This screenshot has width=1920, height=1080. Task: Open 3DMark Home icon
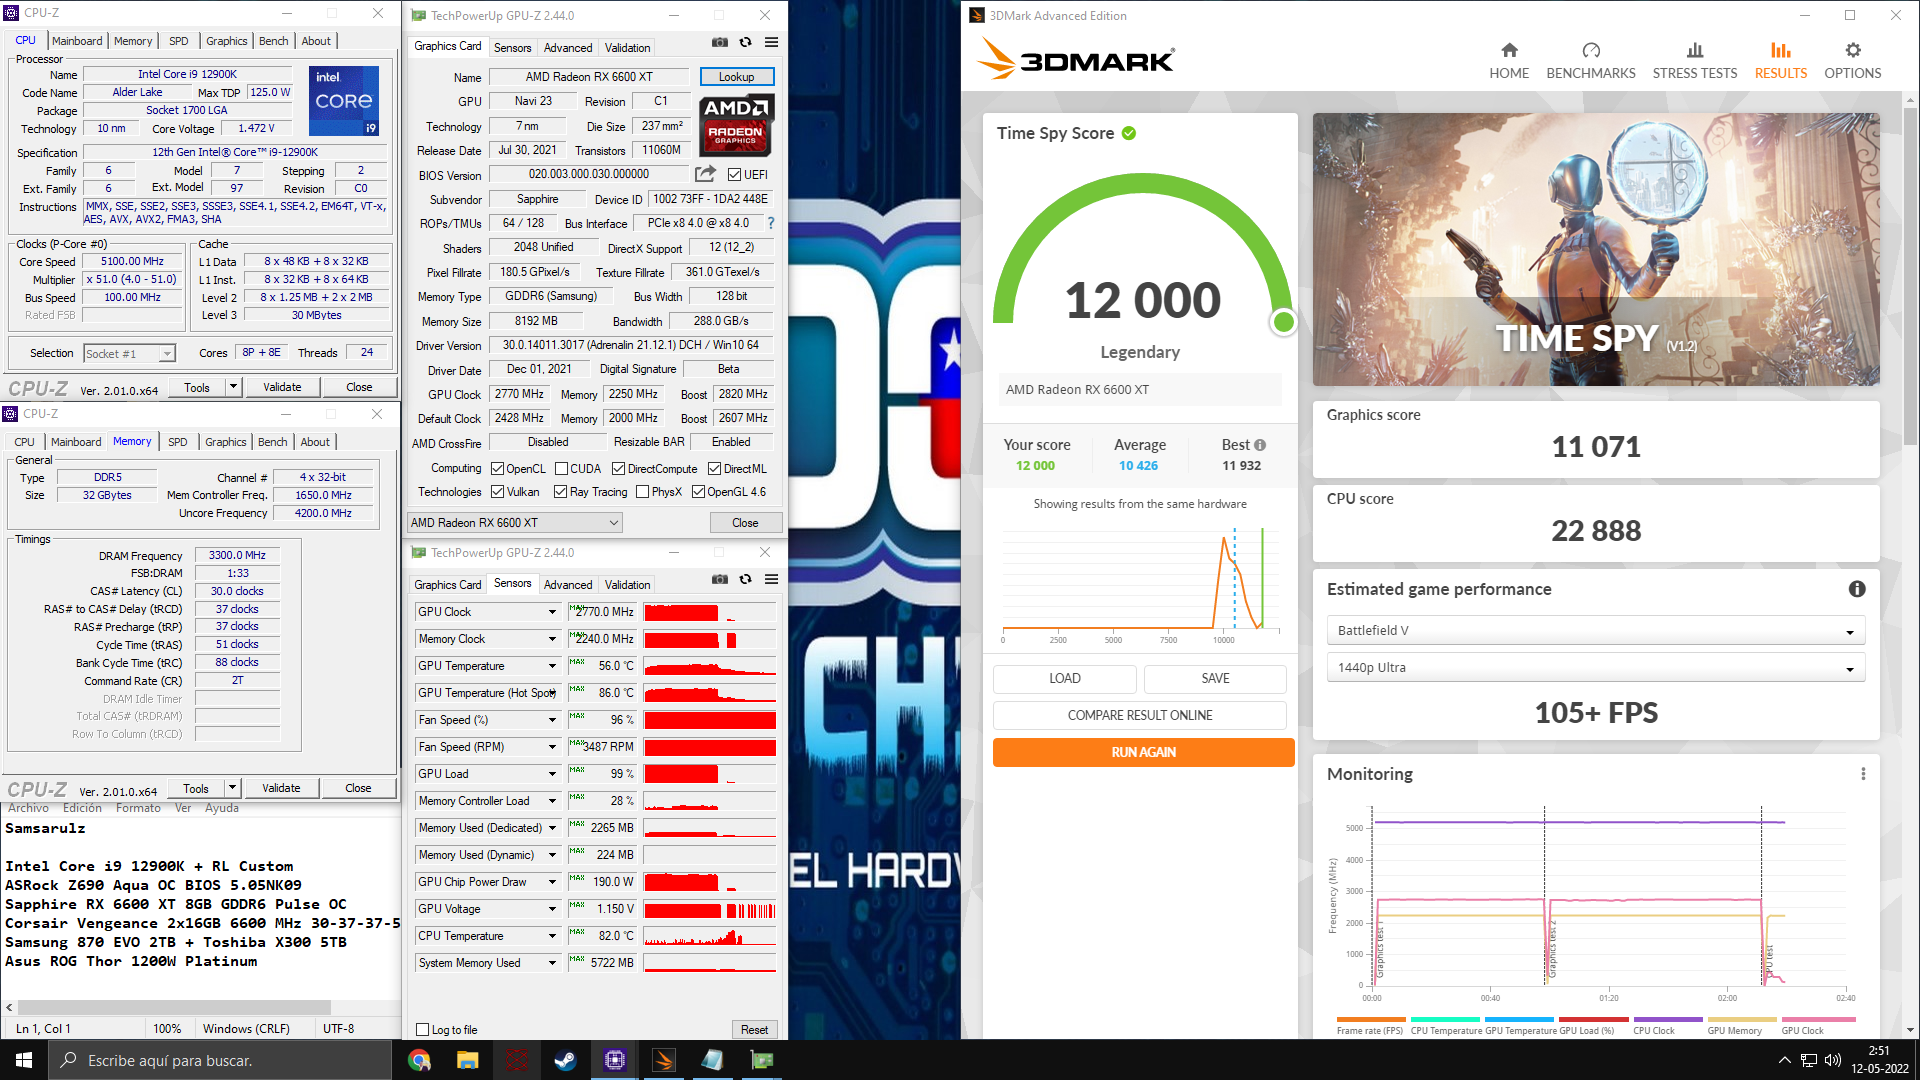pyautogui.click(x=1509, y=50)
